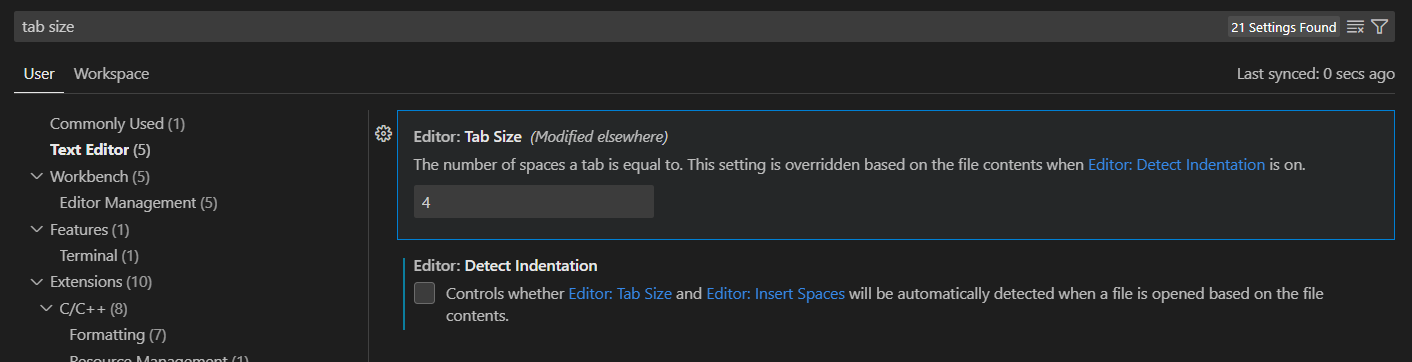
Task: Select Text Editor category
Action: tap(100, 150)
